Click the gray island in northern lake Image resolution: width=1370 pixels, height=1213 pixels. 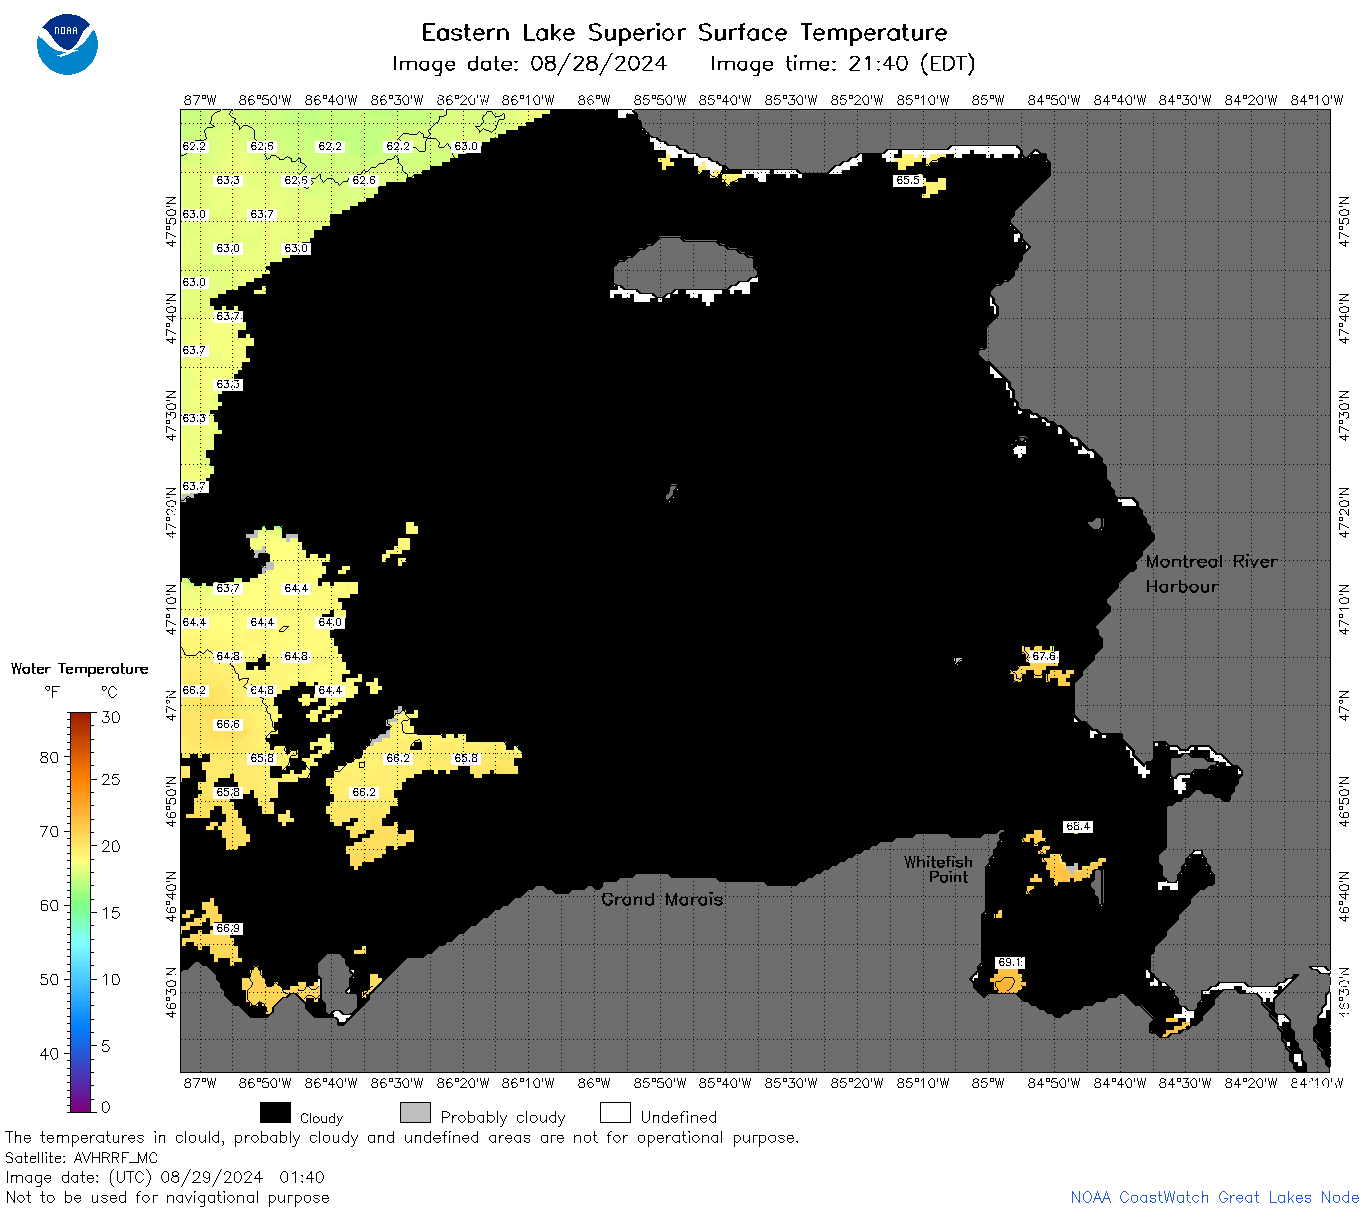(685, 267)
